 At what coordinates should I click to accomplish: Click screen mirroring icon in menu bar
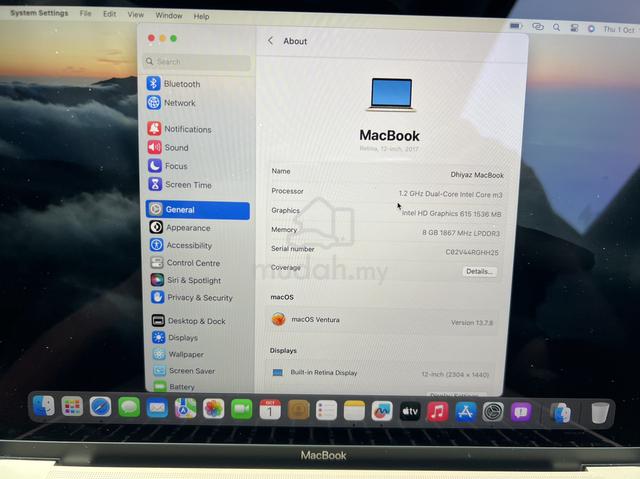(x=538, y=27)
